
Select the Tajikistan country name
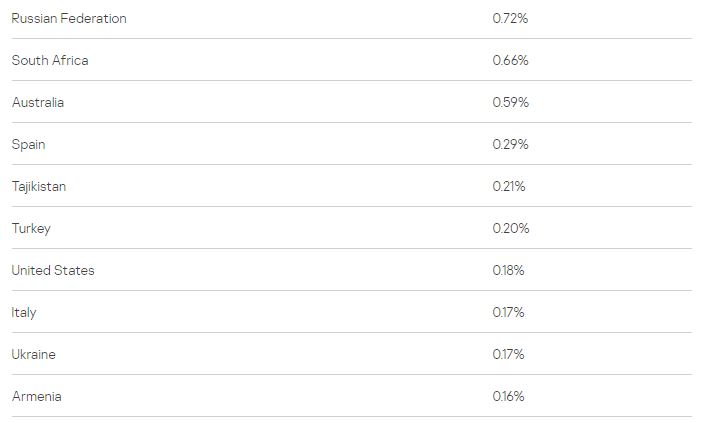coord(39,187)
